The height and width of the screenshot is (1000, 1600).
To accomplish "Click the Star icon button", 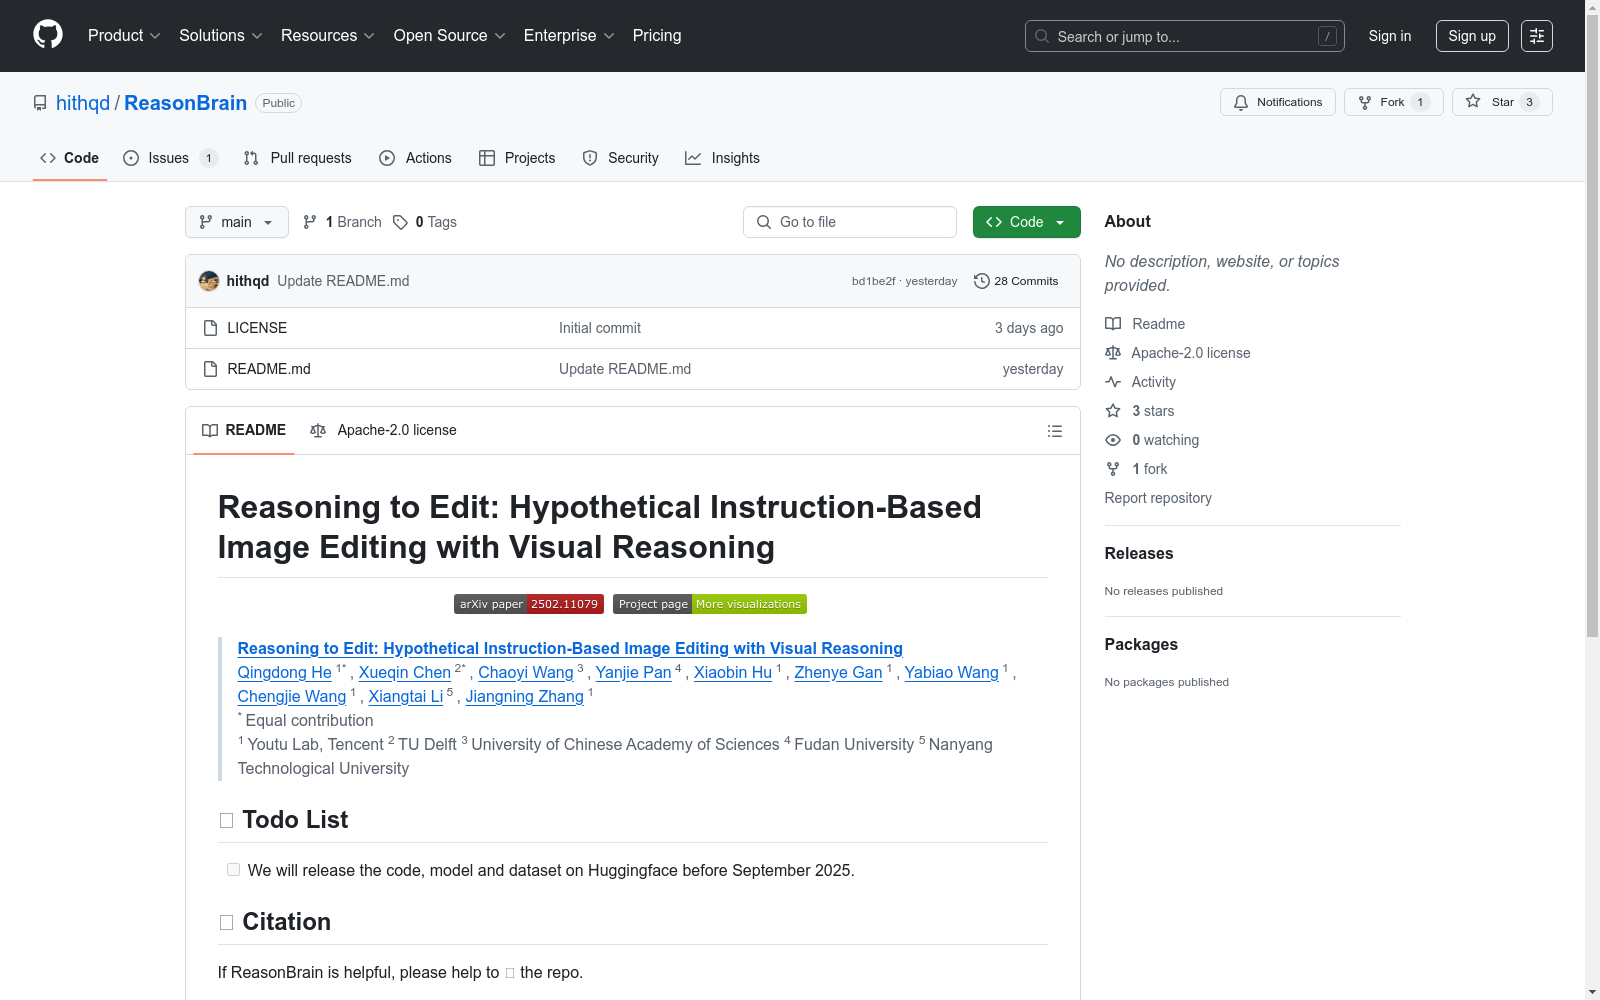I will [1502, 102].
